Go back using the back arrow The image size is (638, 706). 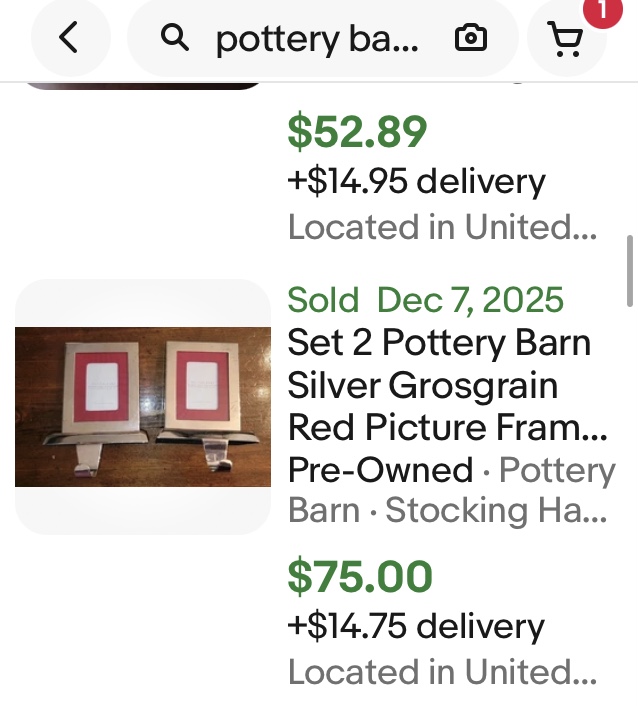click(x=68, y=38)
